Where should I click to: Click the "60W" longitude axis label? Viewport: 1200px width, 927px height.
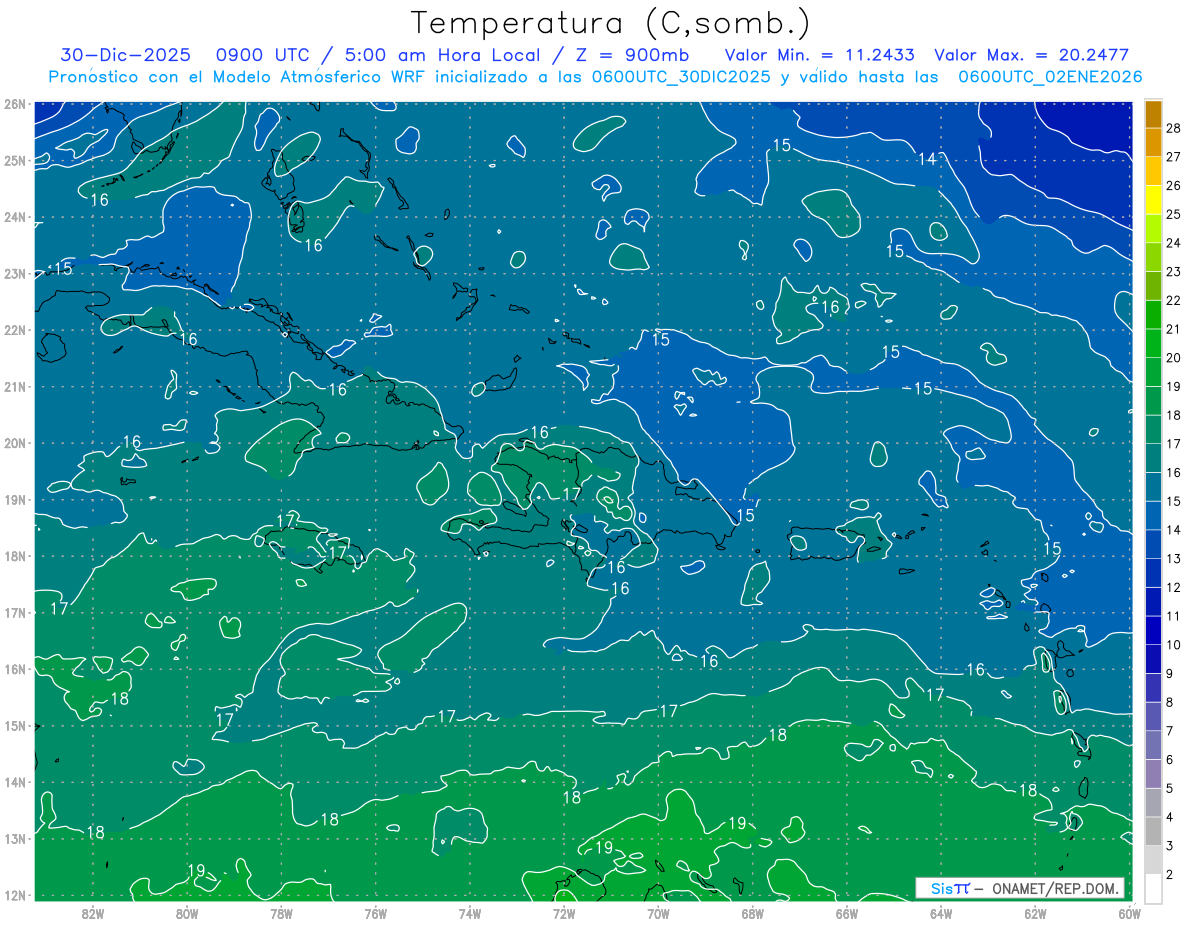pyautogui.click(x=1130, y=913)
